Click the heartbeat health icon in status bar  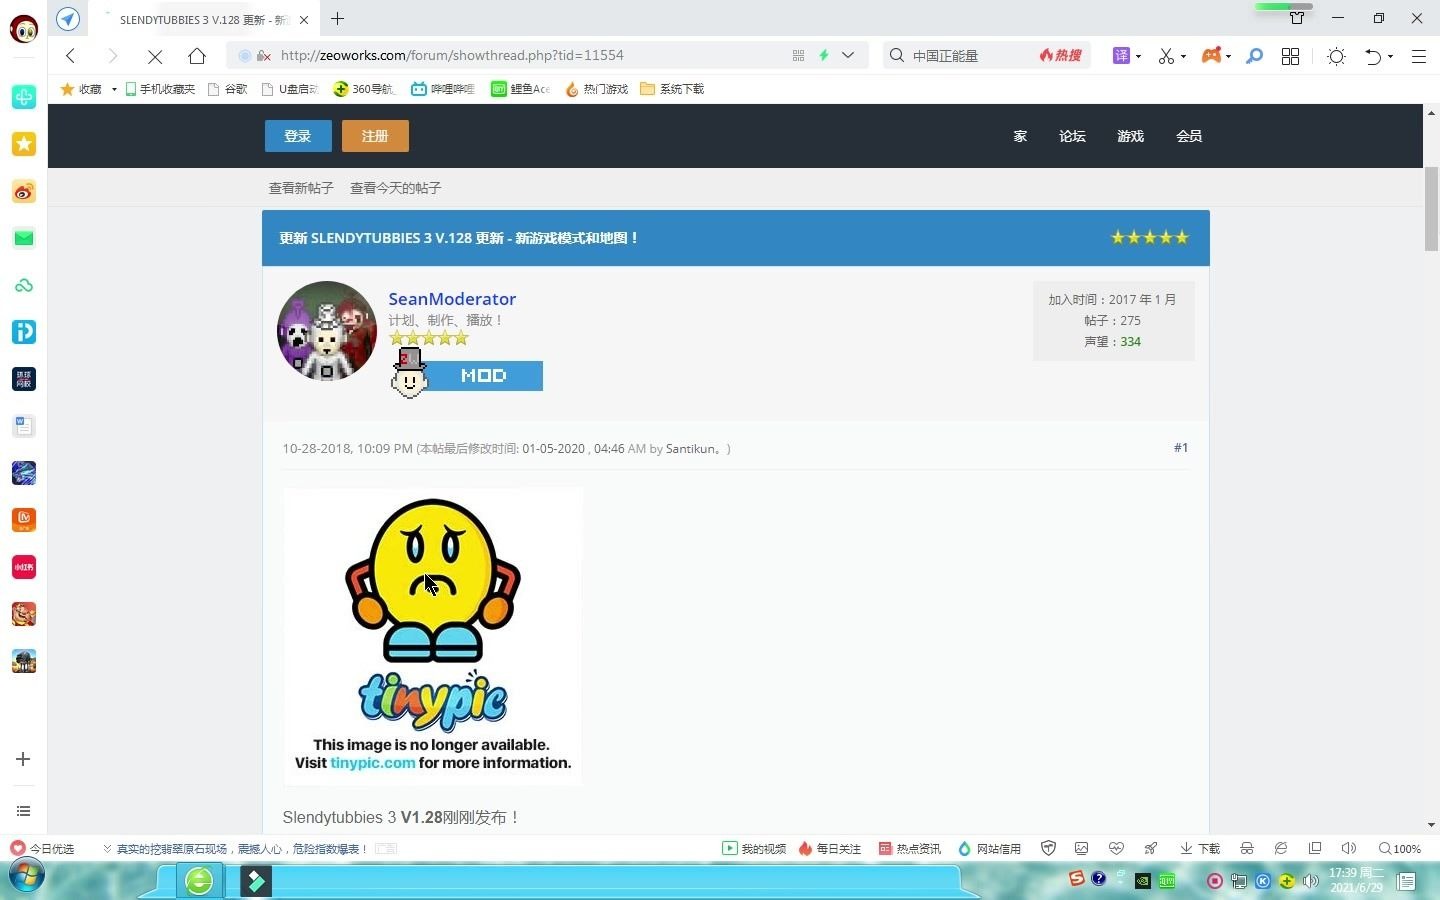click(1116, 848)
